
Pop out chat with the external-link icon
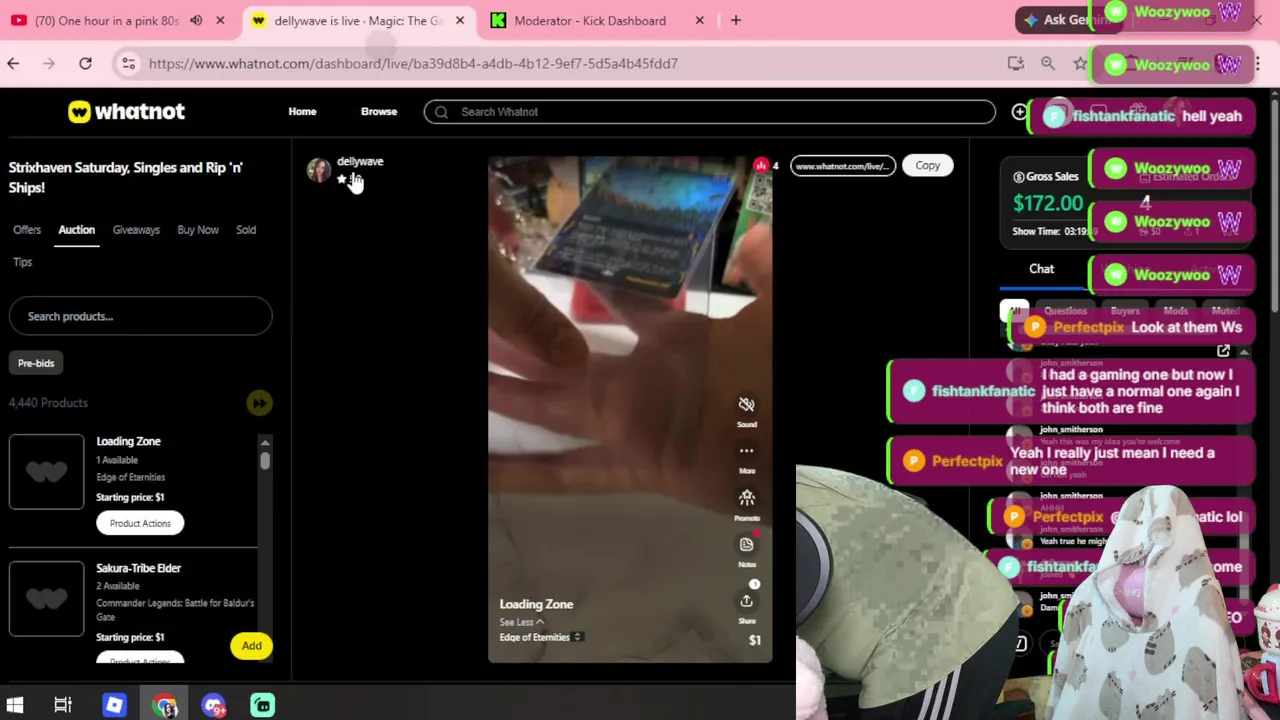[x=1223, y=351]
